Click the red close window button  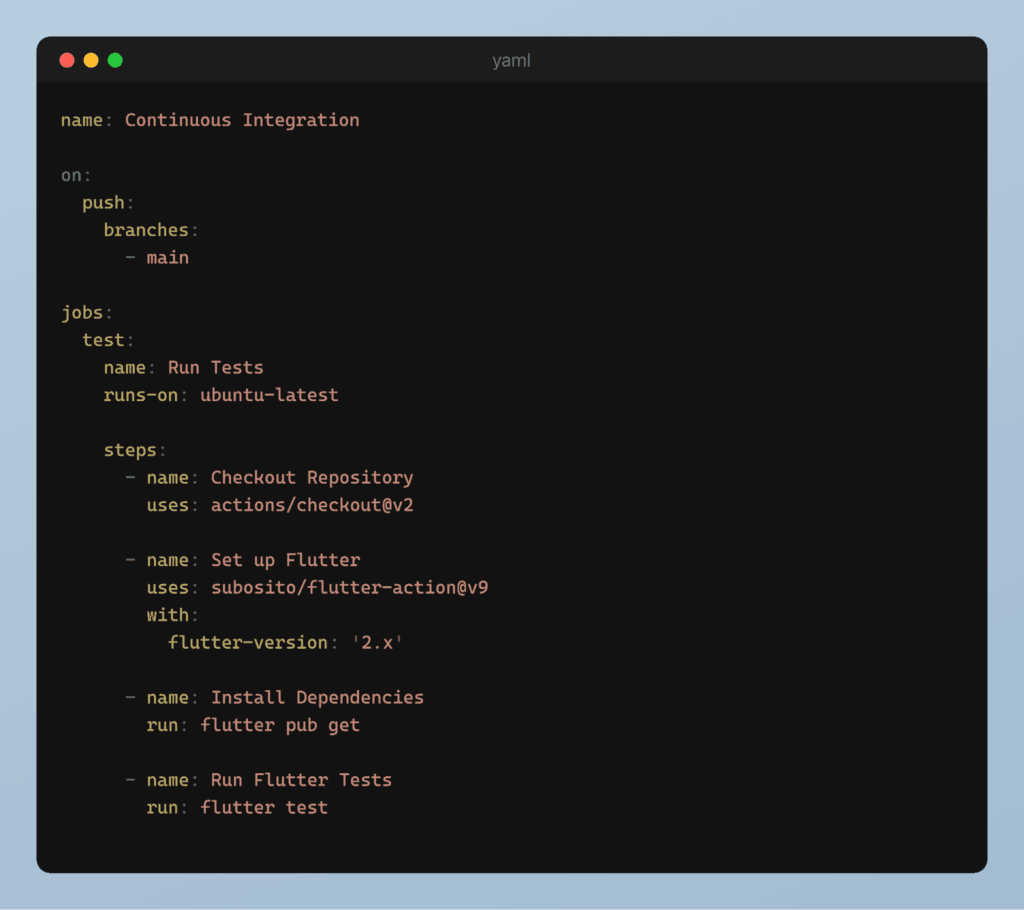[67, 60]
